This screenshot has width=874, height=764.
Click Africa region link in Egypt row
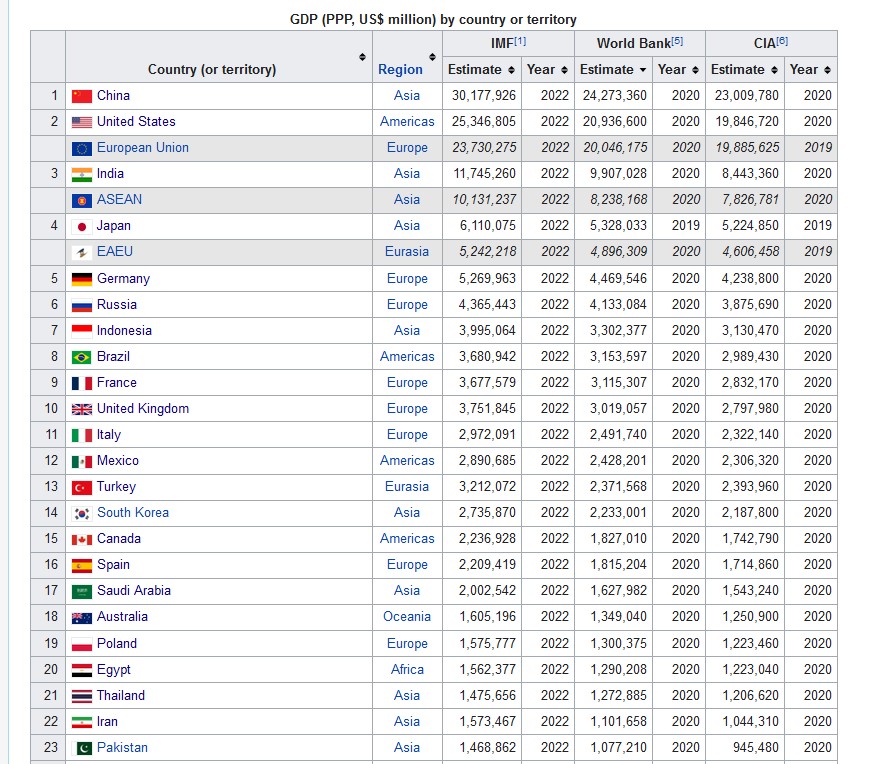coord(407,669)
